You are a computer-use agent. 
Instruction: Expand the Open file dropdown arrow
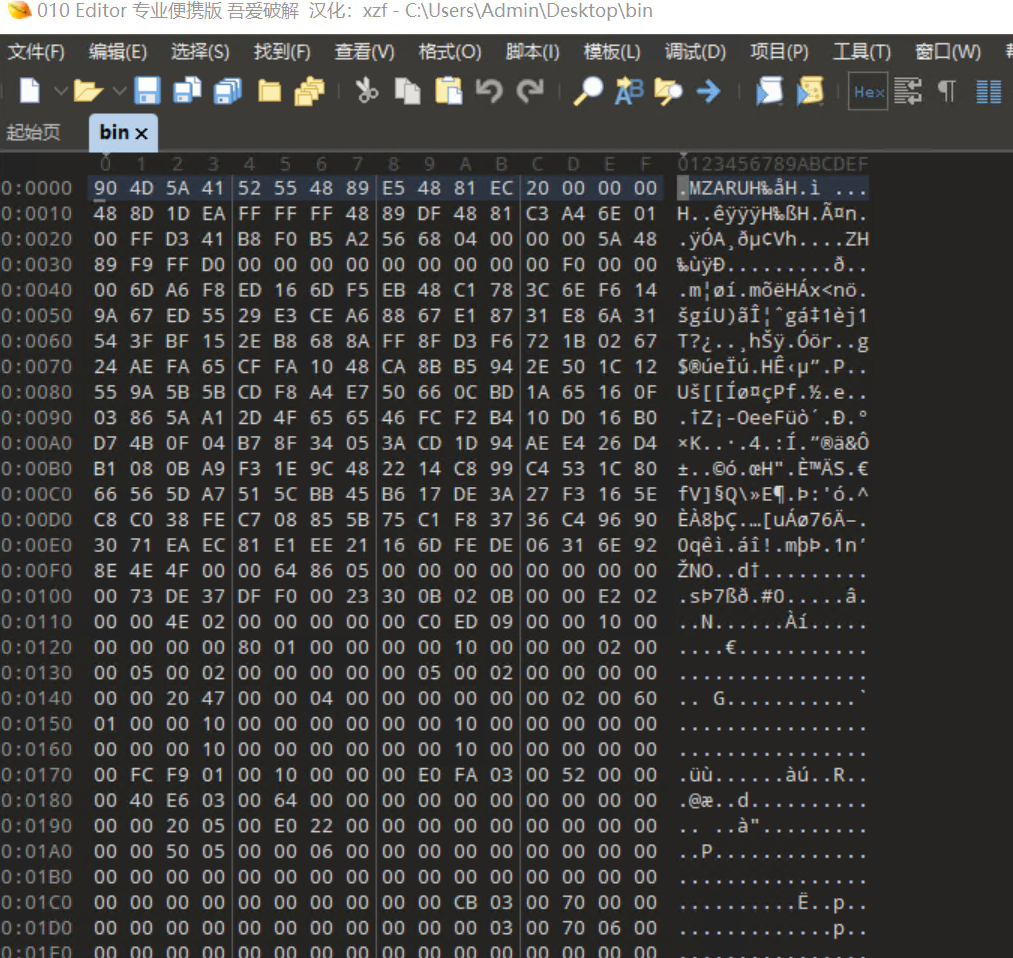pyautogui.click(x=119, y=92)
